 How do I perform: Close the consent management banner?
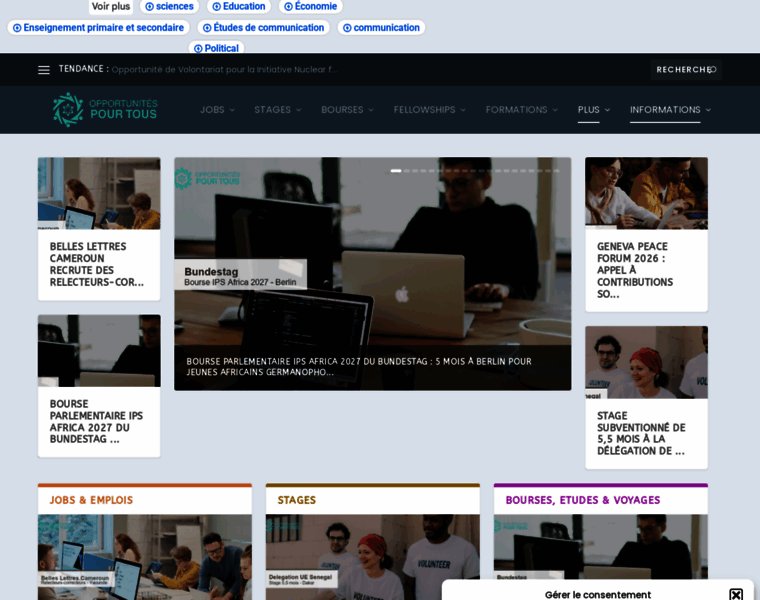[736, 594]
